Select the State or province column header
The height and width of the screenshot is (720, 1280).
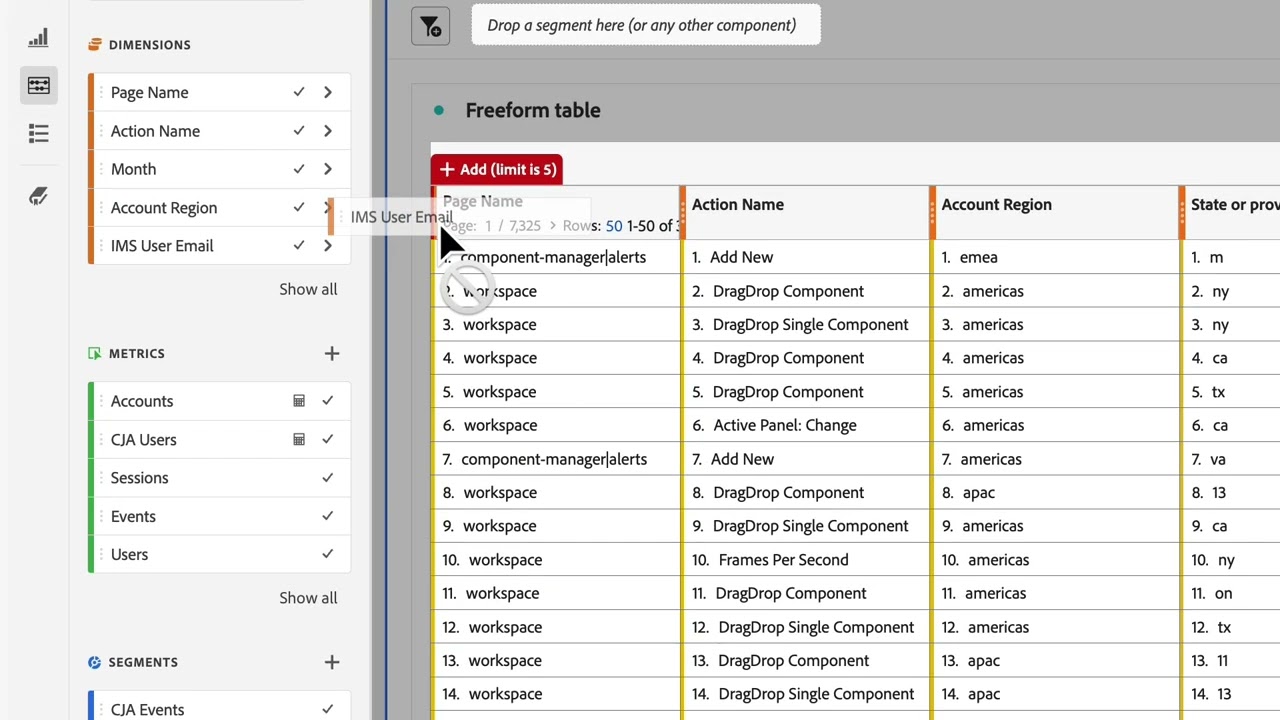click(x=1235, y=204)
